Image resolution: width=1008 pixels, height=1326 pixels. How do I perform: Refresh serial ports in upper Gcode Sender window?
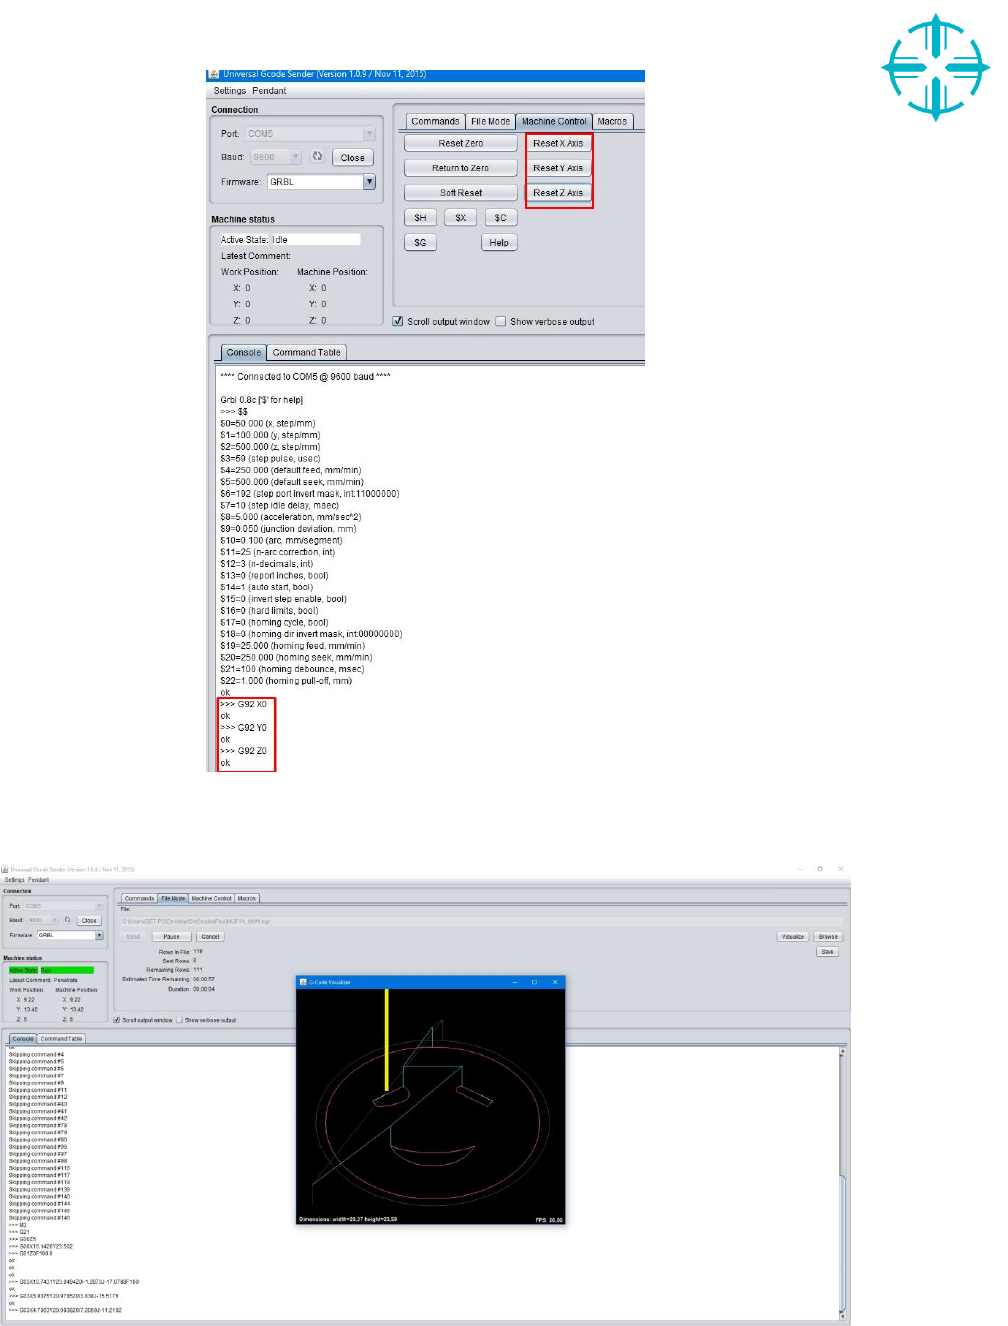[x=317, y=156]
